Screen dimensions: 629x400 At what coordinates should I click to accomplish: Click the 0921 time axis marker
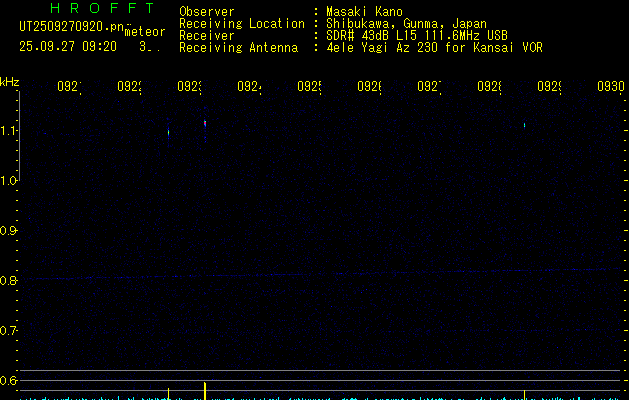tap(69, 86)
